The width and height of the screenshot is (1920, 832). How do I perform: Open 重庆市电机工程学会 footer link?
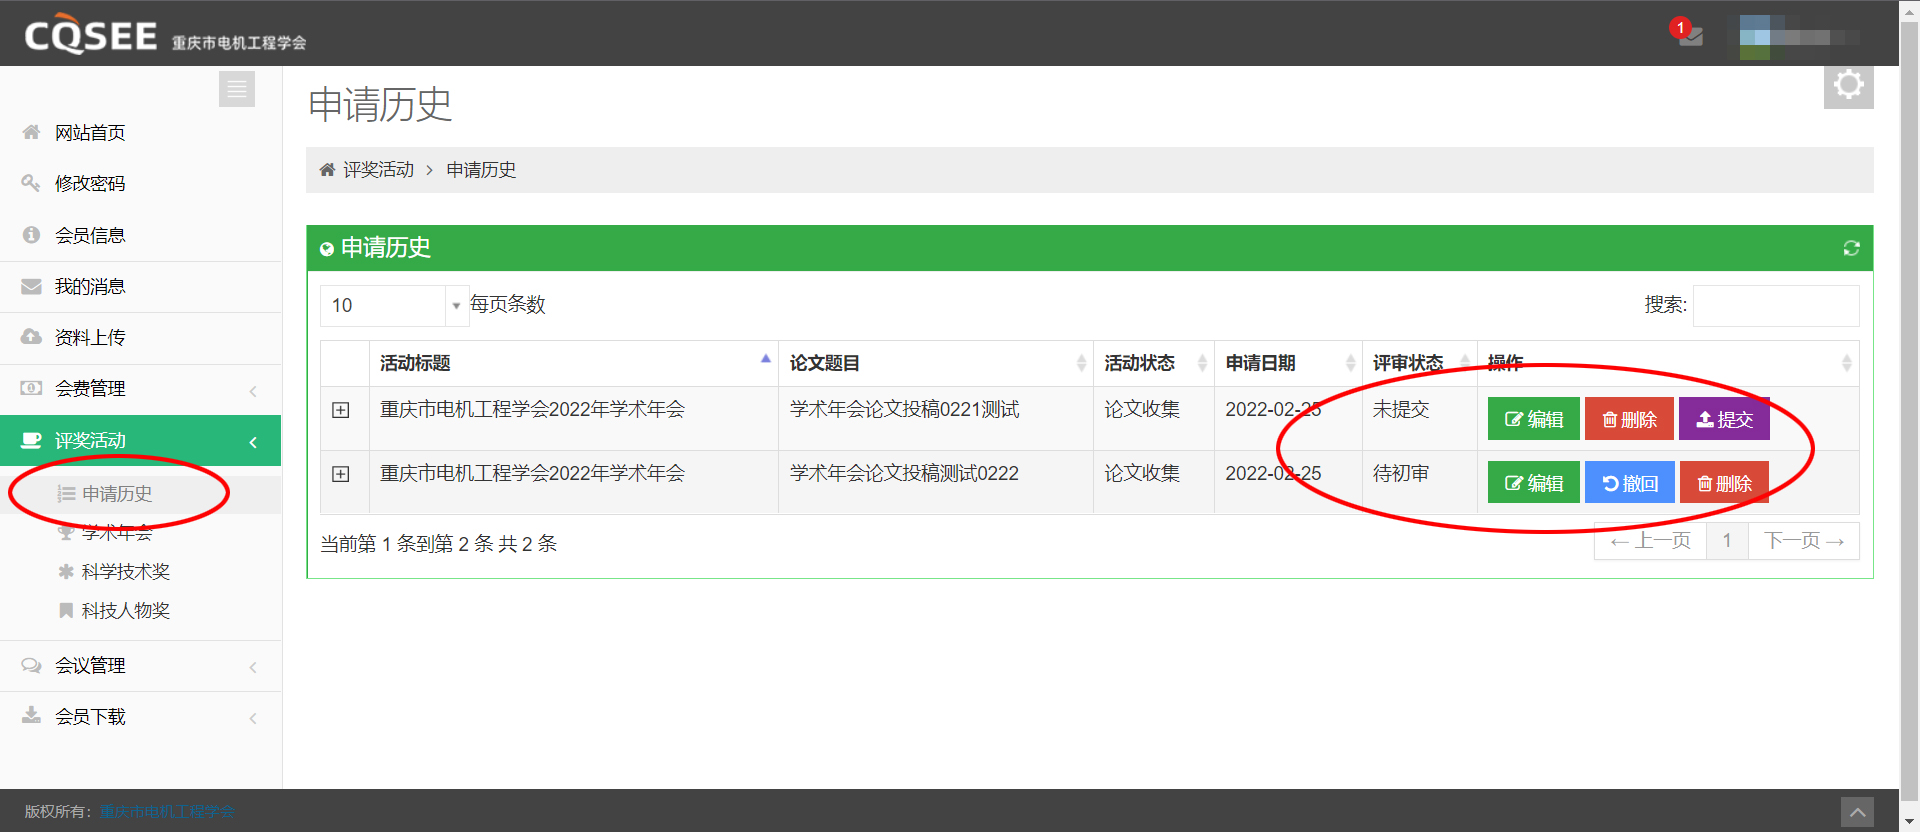167,811
